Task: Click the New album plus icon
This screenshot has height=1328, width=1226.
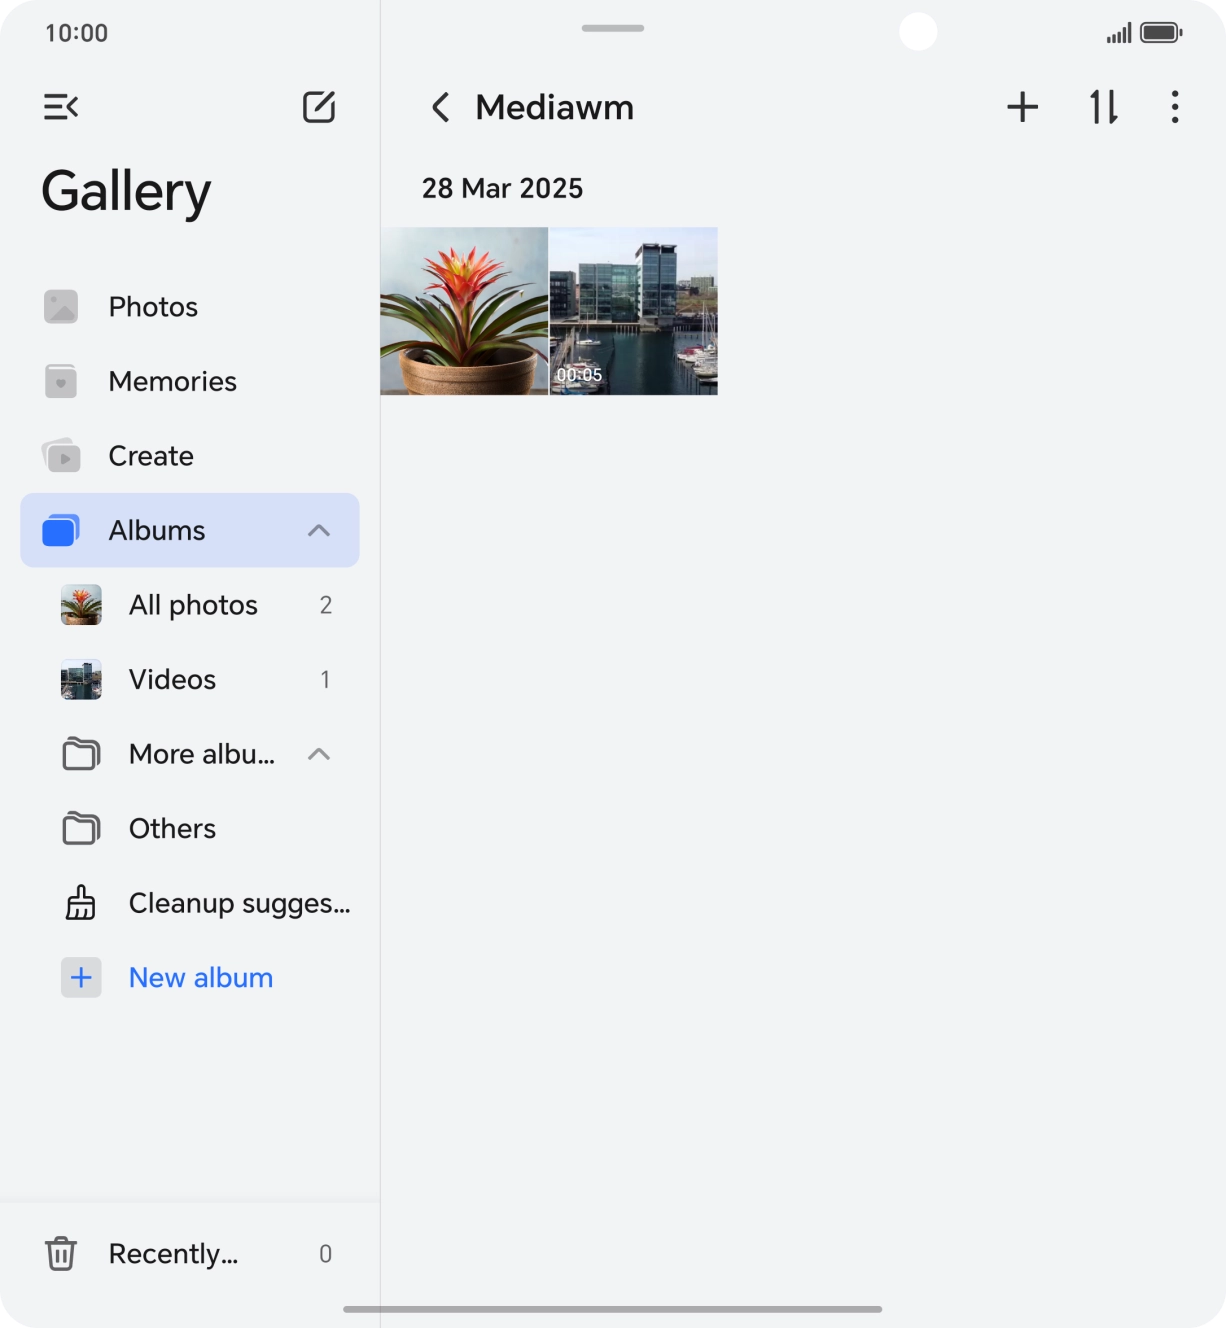Action: (x=81, y=977)
